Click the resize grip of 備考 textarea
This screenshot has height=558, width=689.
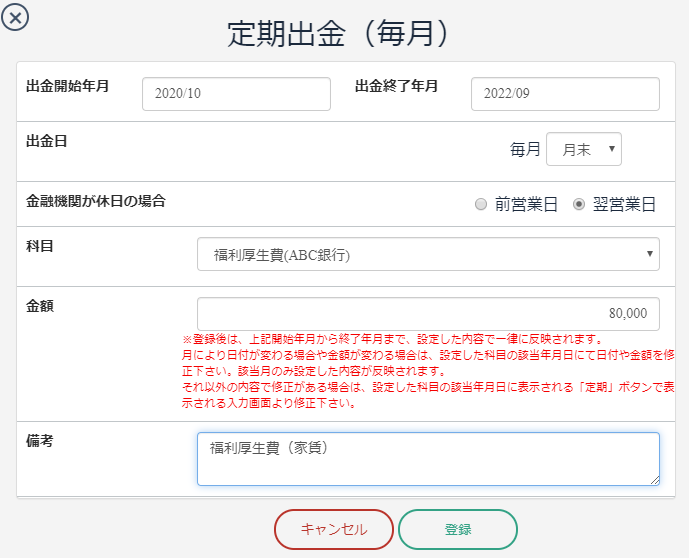coord(654,480)
